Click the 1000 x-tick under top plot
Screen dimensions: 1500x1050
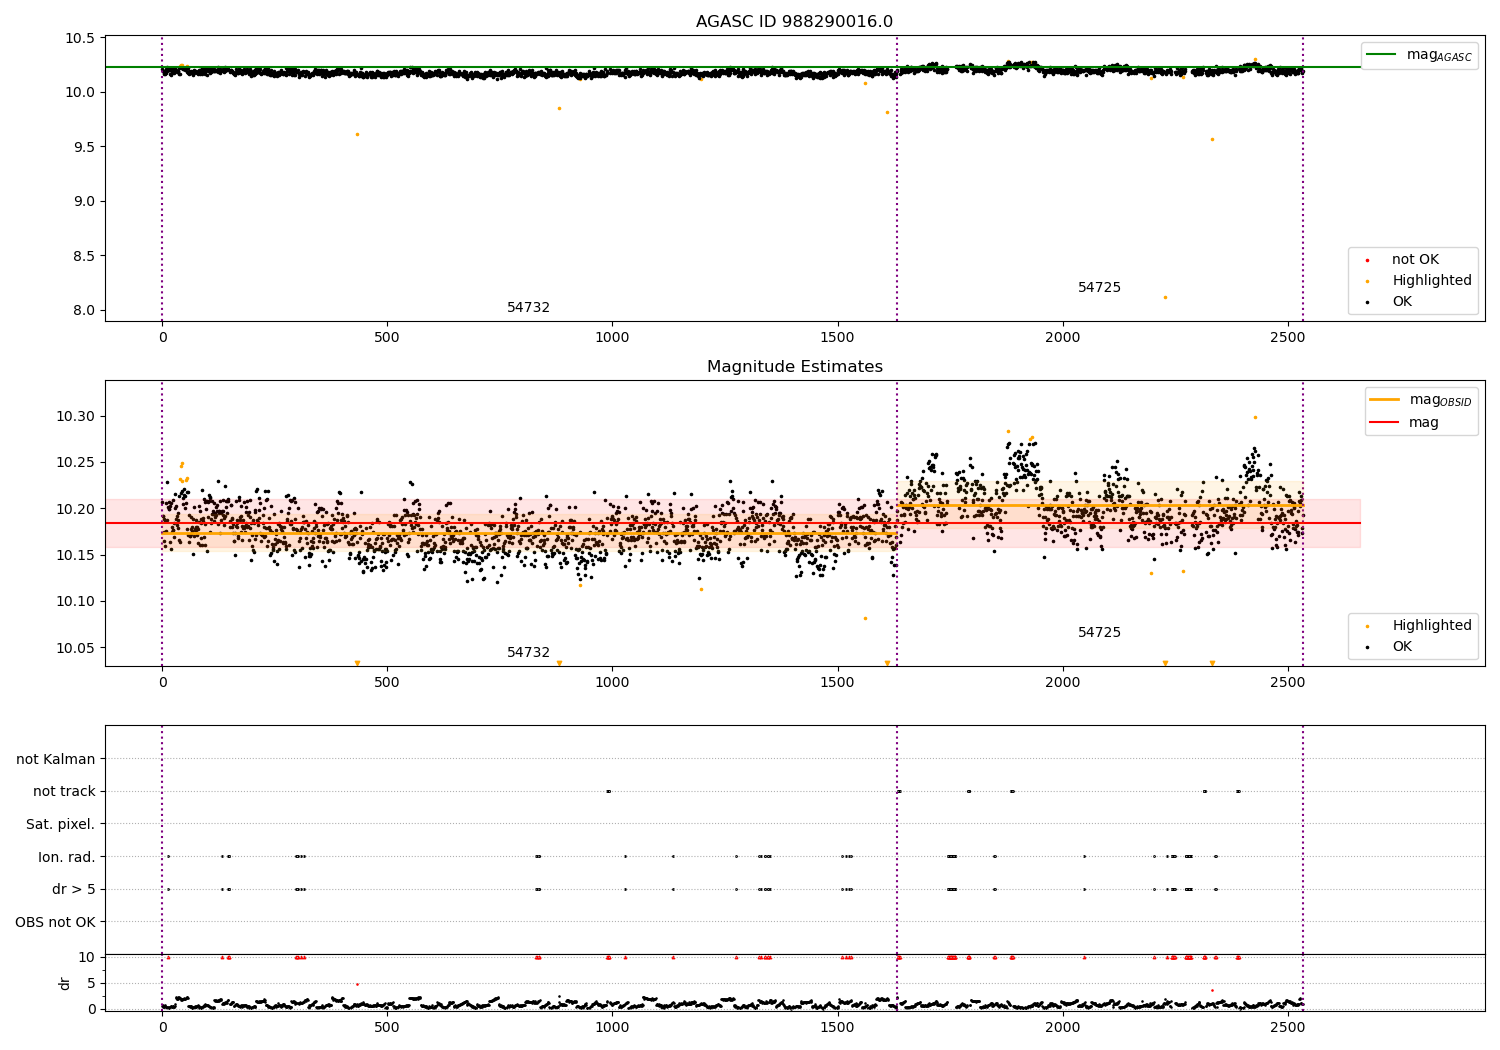(x=612, y=338)
